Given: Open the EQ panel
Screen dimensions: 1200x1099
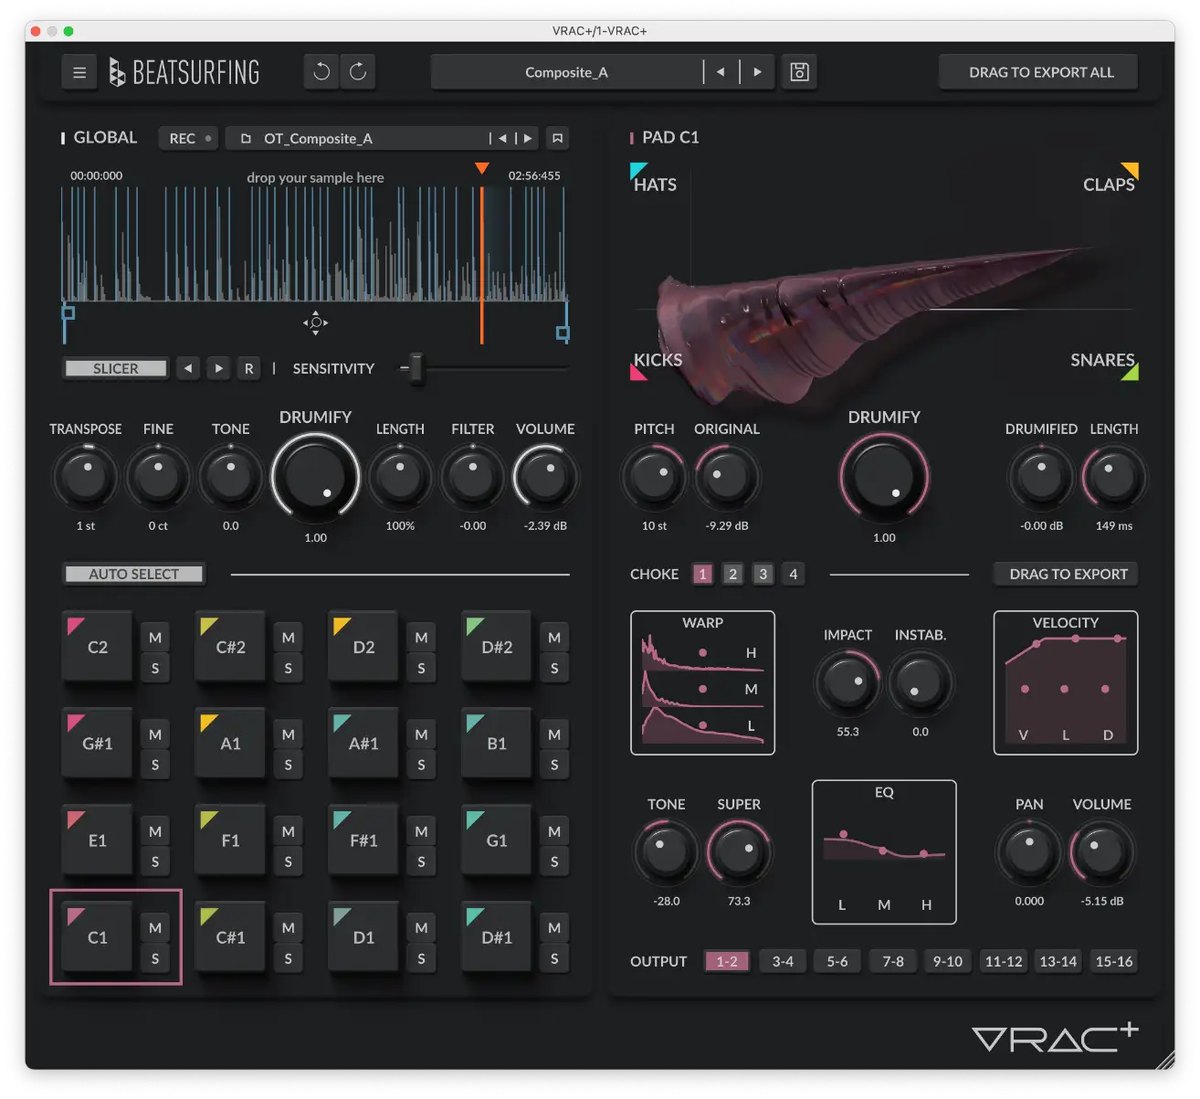Looking at the screenshot, I should (884, 852).
